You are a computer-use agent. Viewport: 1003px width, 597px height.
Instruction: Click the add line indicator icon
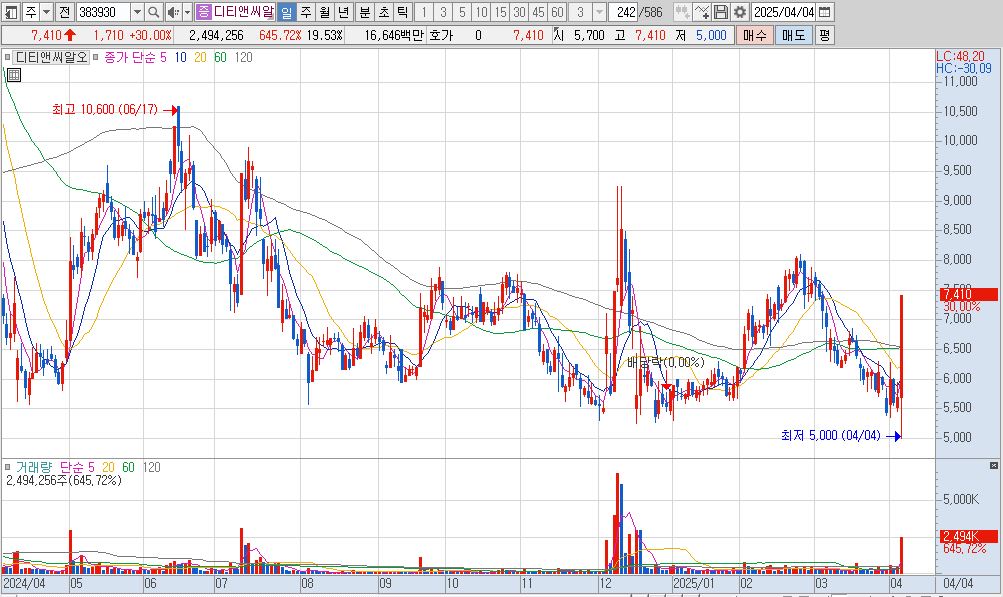coord(701,12)
